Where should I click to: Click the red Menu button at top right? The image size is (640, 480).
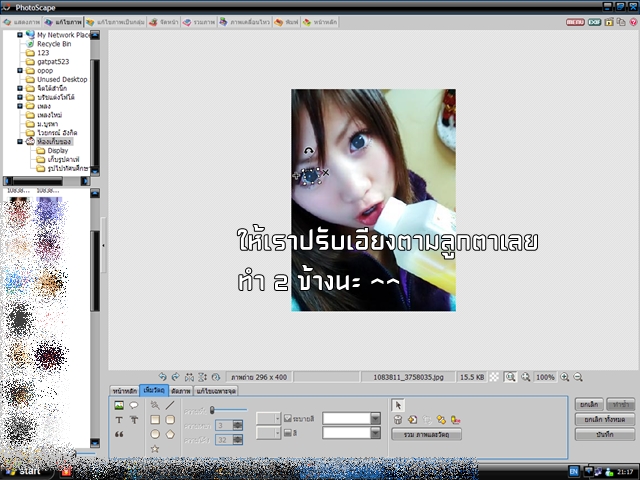tap(575, 22)
